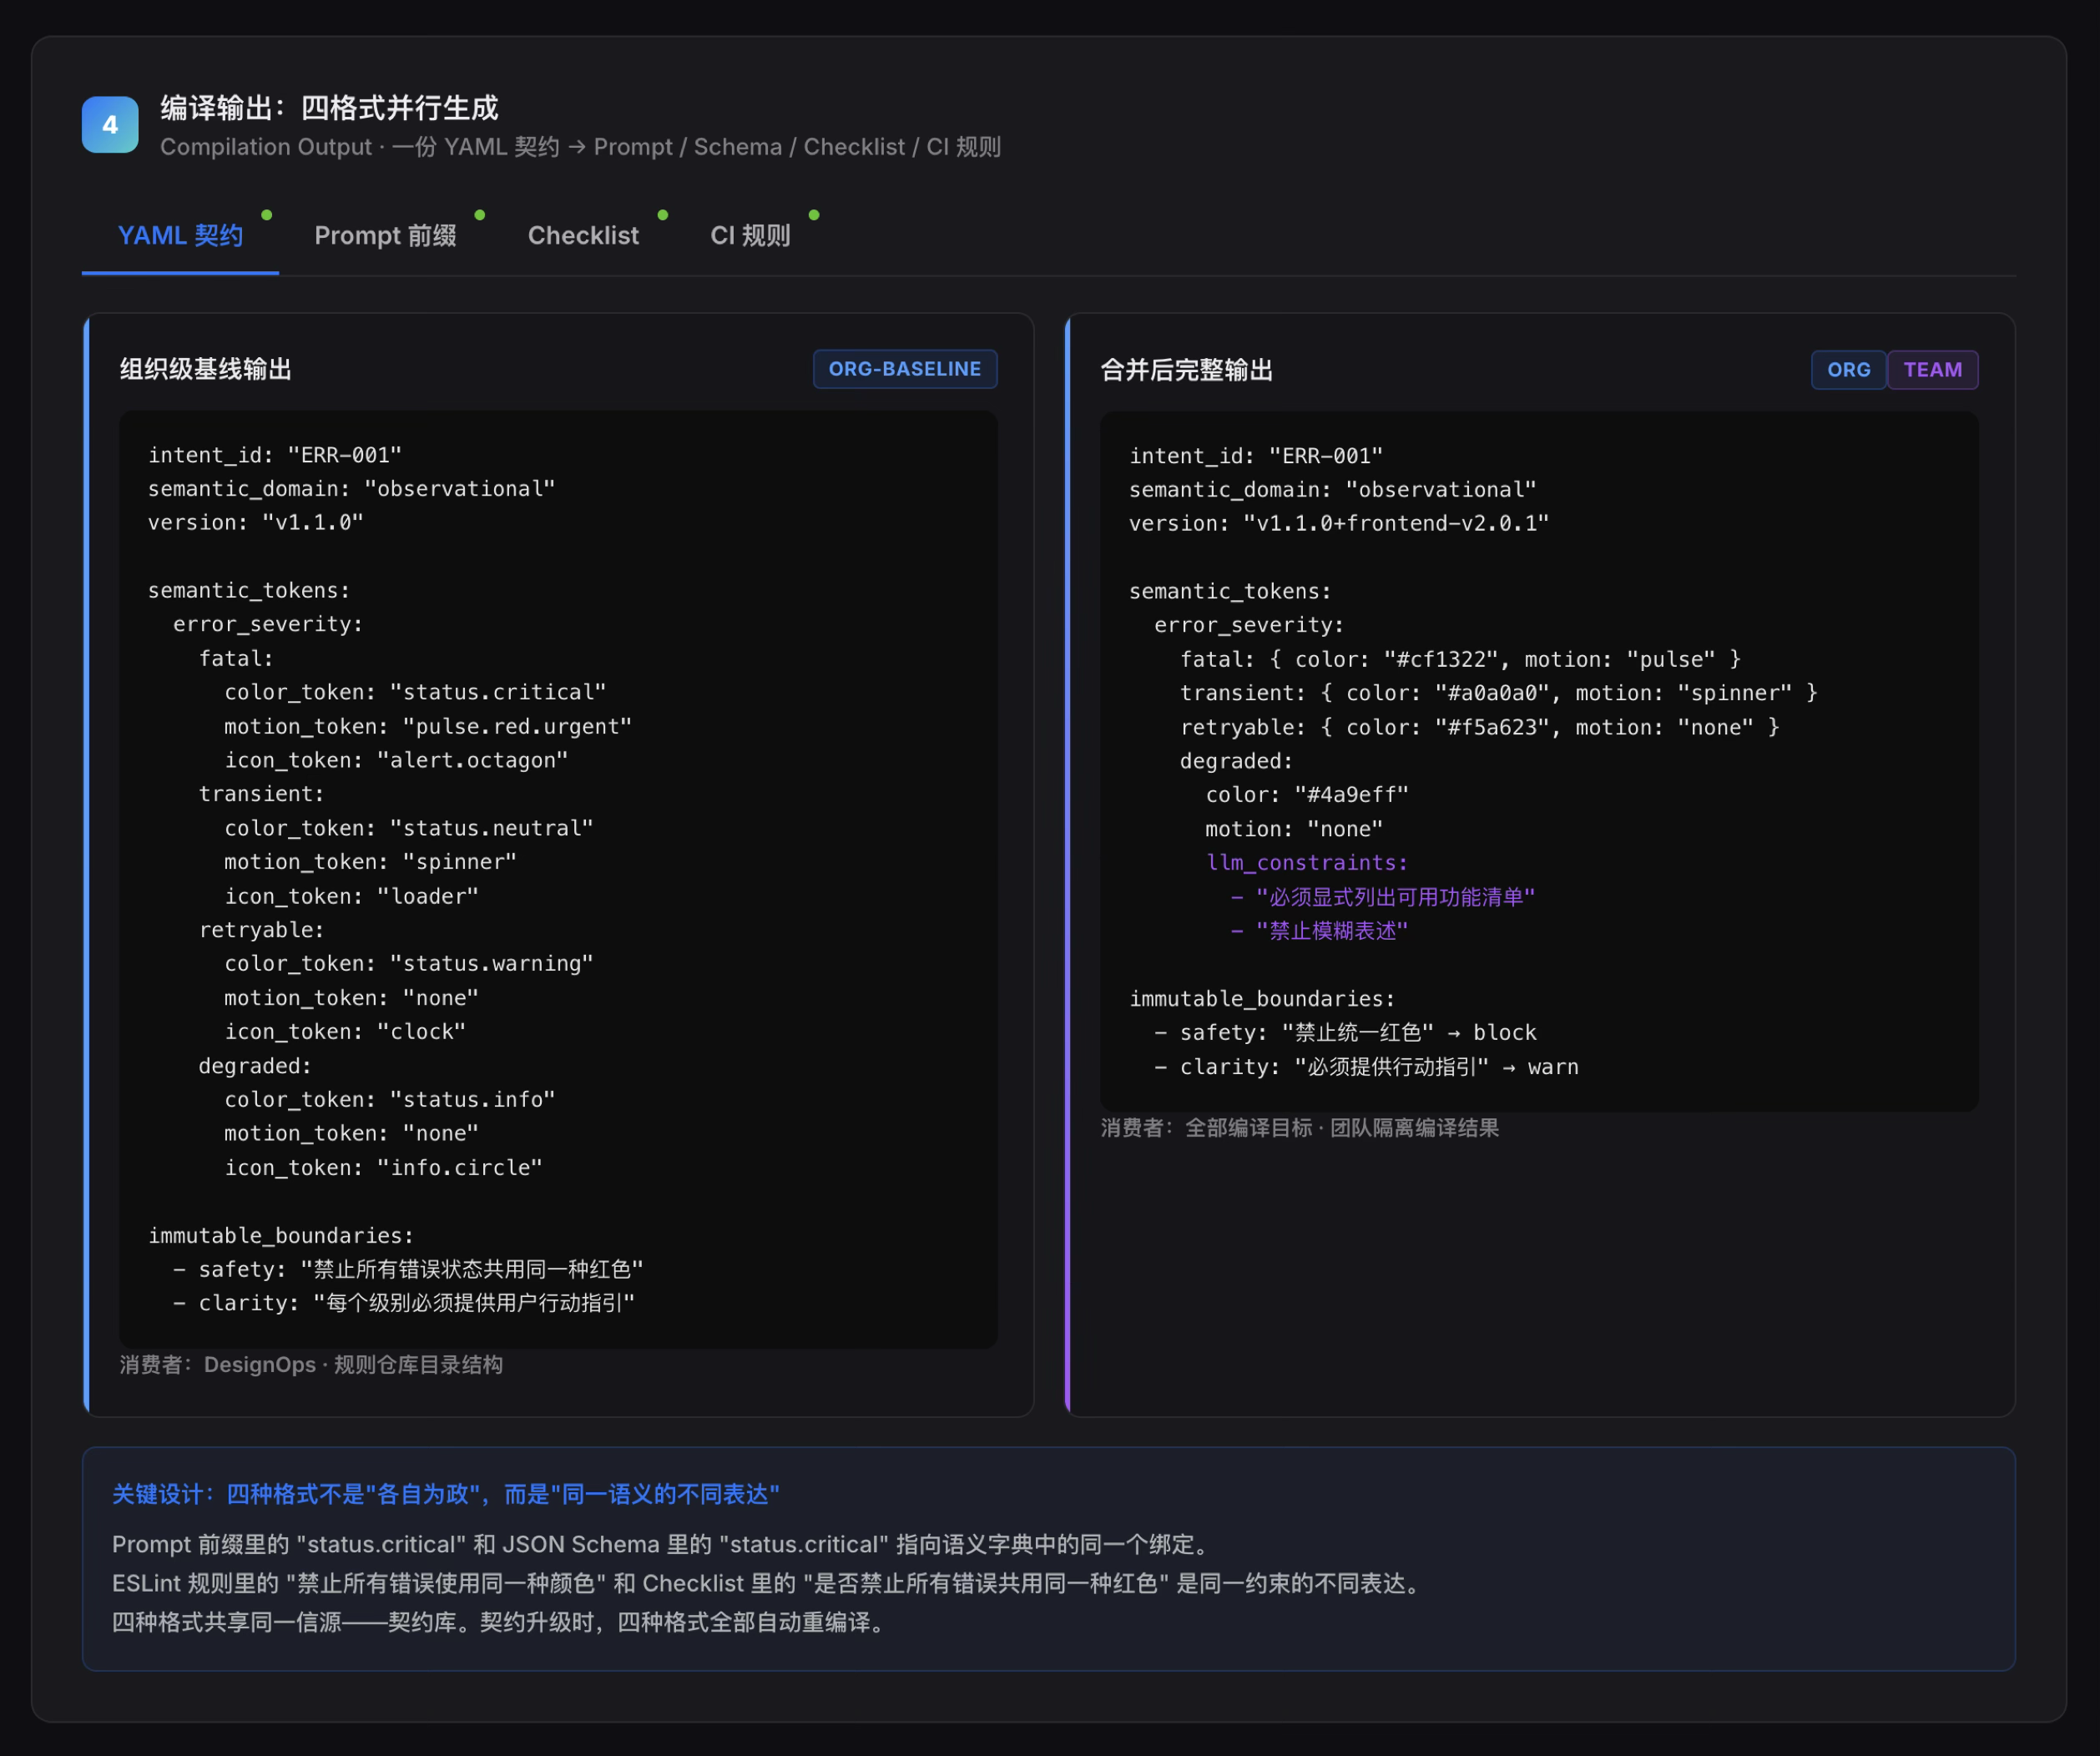Open the Prompt 前缀 tab
This screenshot has width=2100, height=1756.
pos(385,236)
